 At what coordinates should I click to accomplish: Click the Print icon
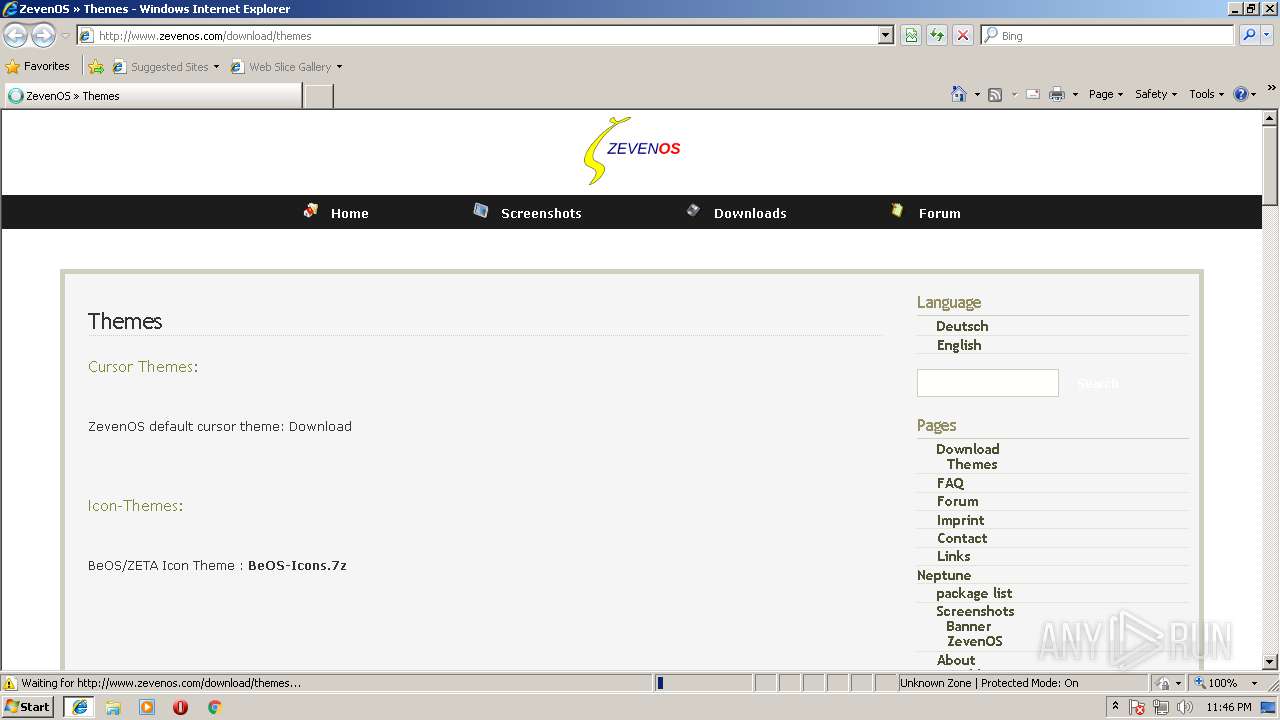coord(1057,94)
